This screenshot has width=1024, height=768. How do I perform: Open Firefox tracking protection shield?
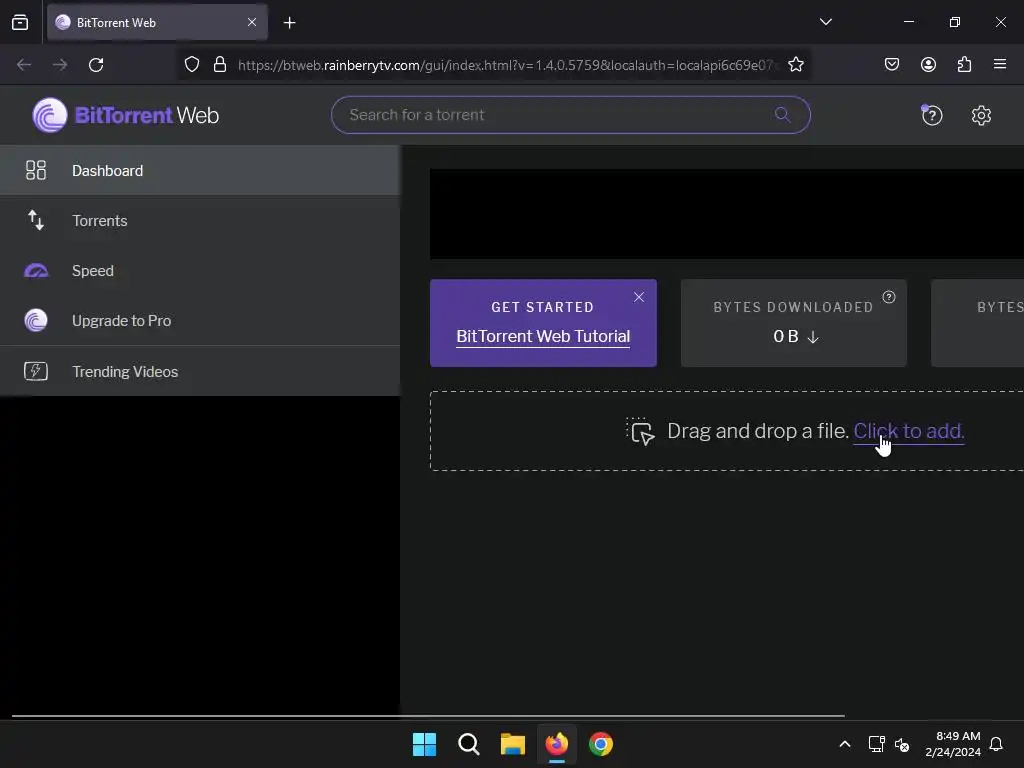tap(191, 65)
